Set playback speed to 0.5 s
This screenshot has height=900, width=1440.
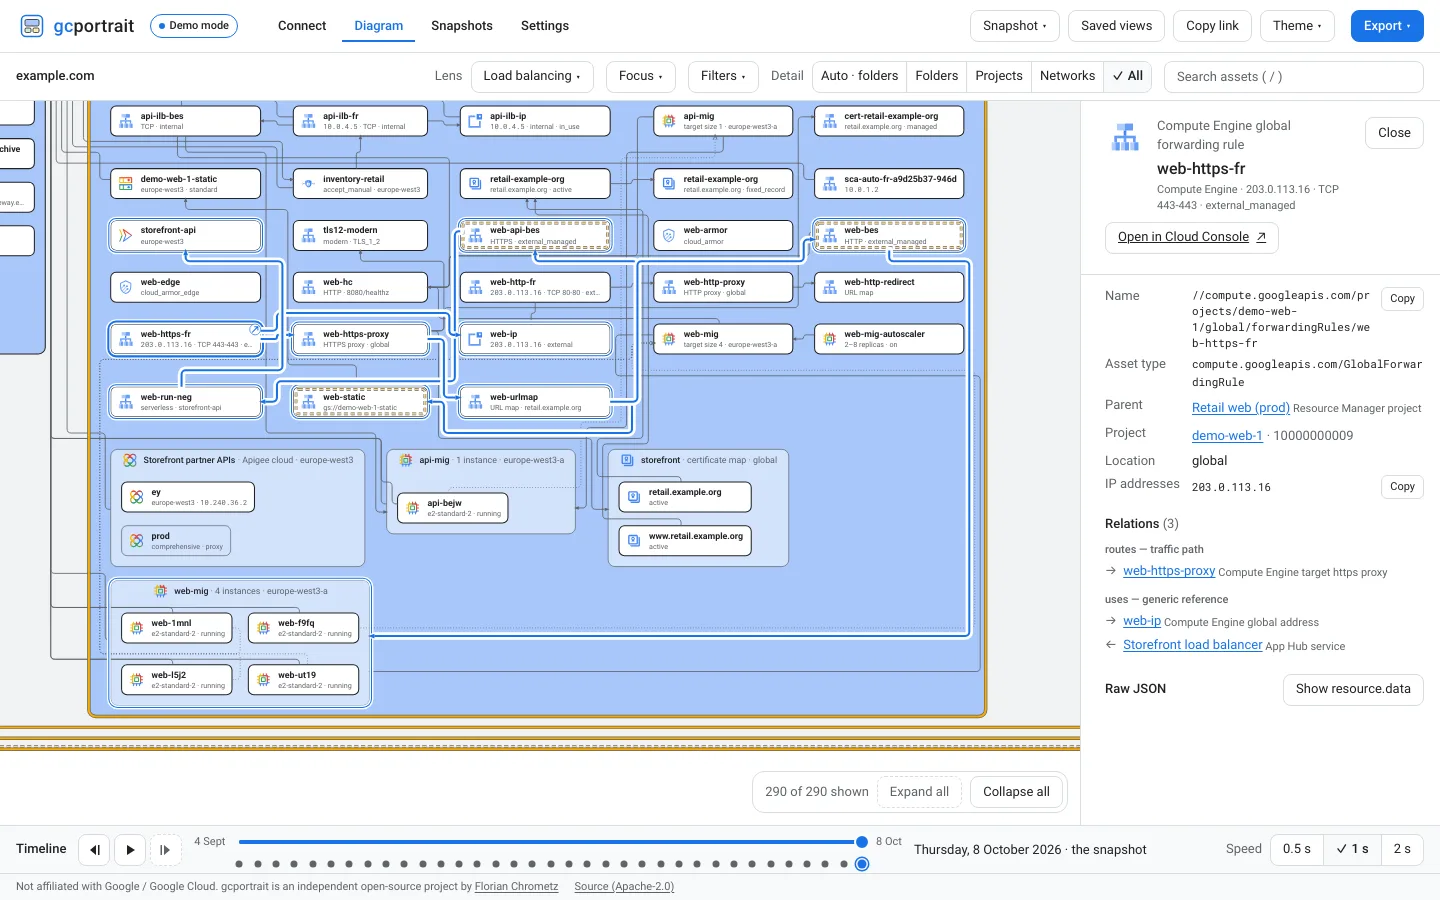[1297, 849]
